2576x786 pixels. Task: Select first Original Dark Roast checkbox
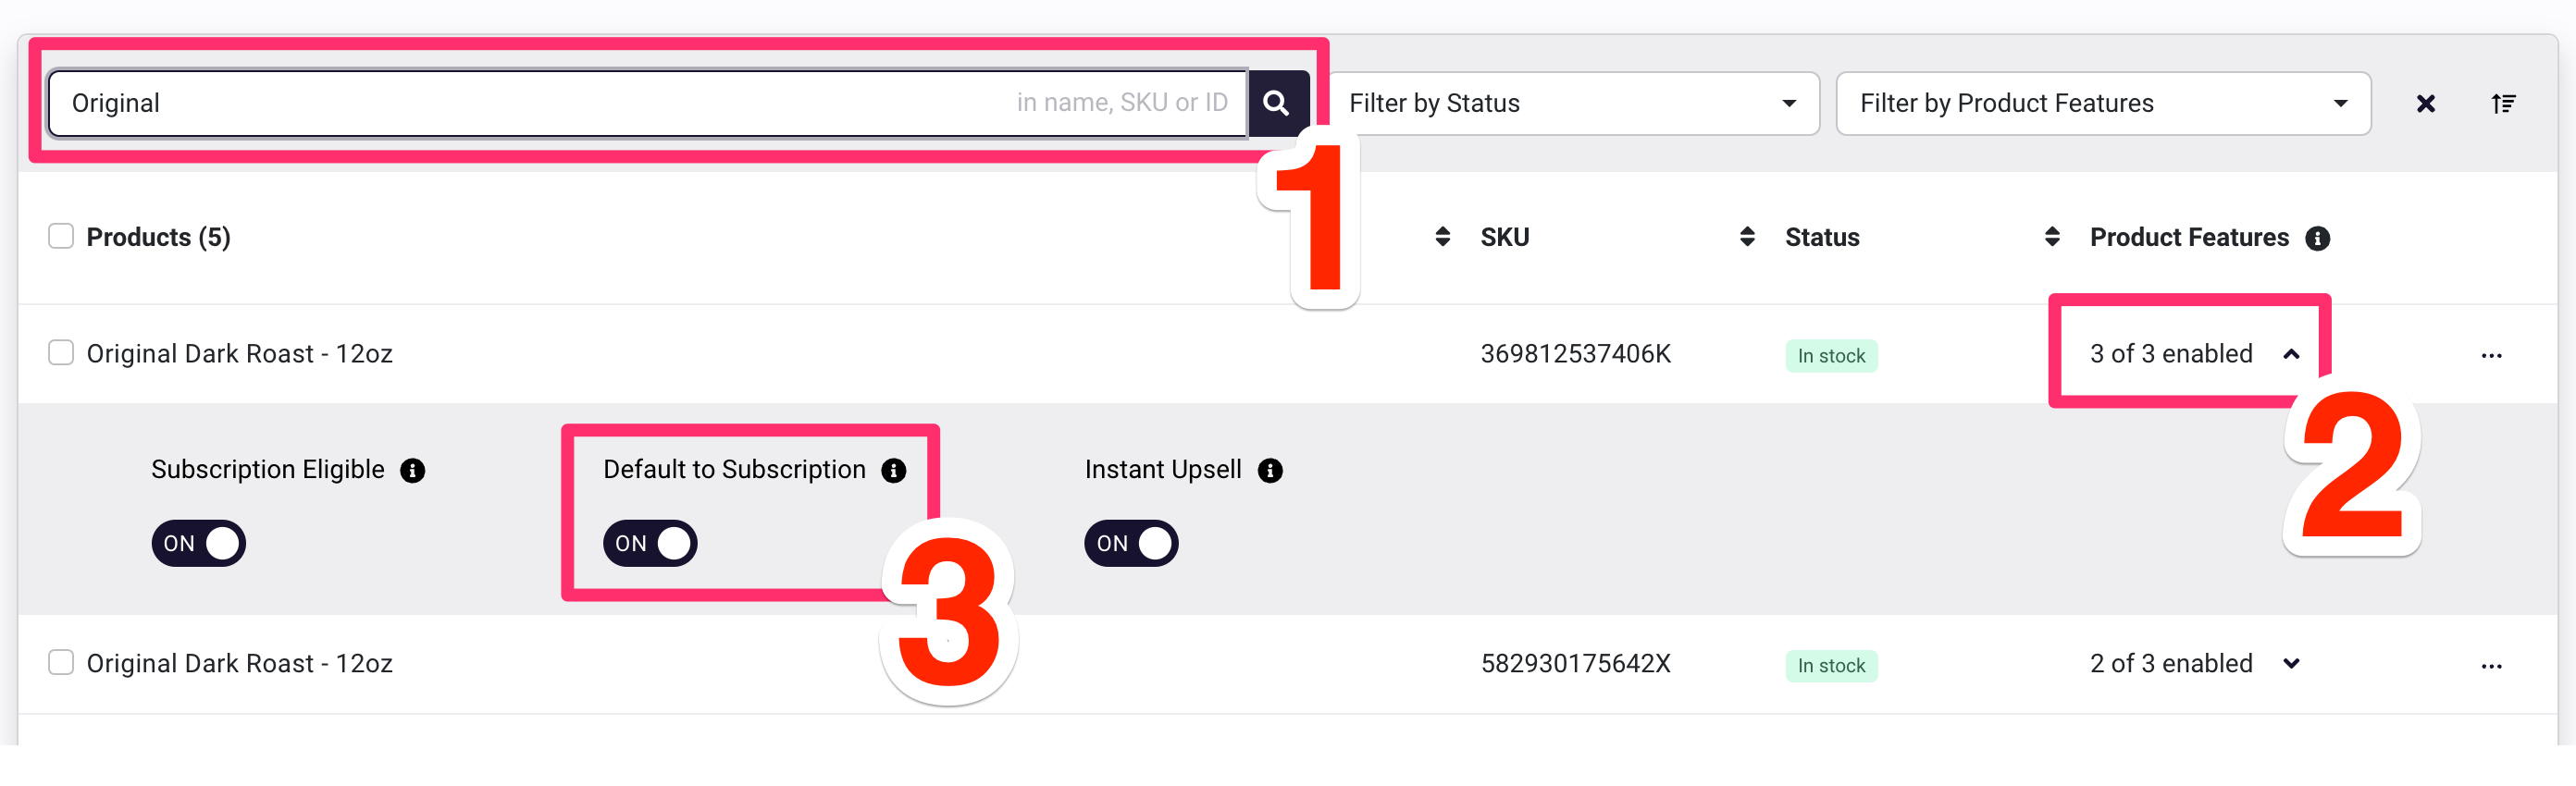point(61,352)
